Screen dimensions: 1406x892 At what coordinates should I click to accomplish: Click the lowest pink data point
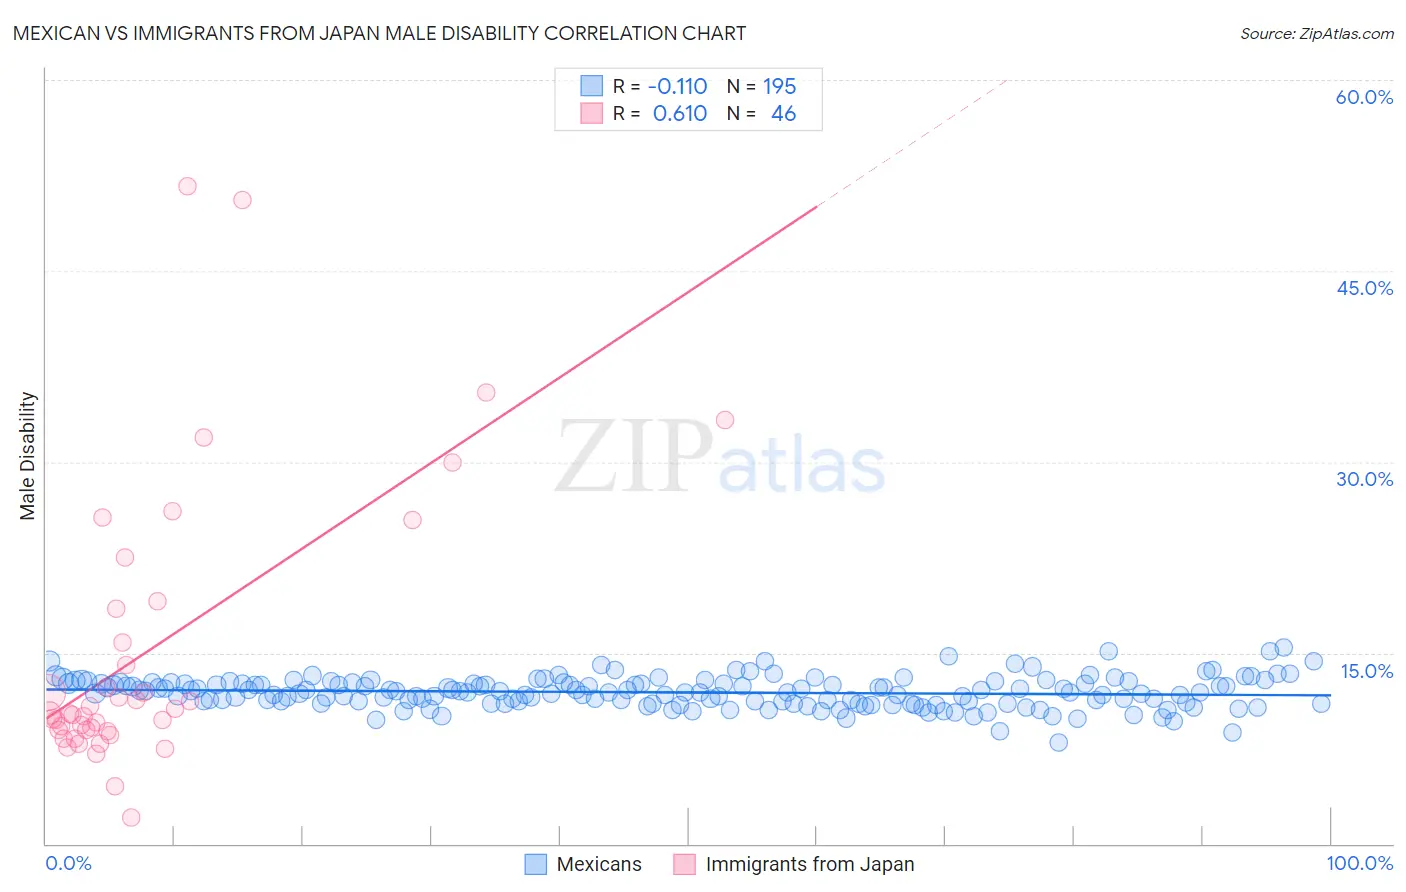click(x=131, y=818)
